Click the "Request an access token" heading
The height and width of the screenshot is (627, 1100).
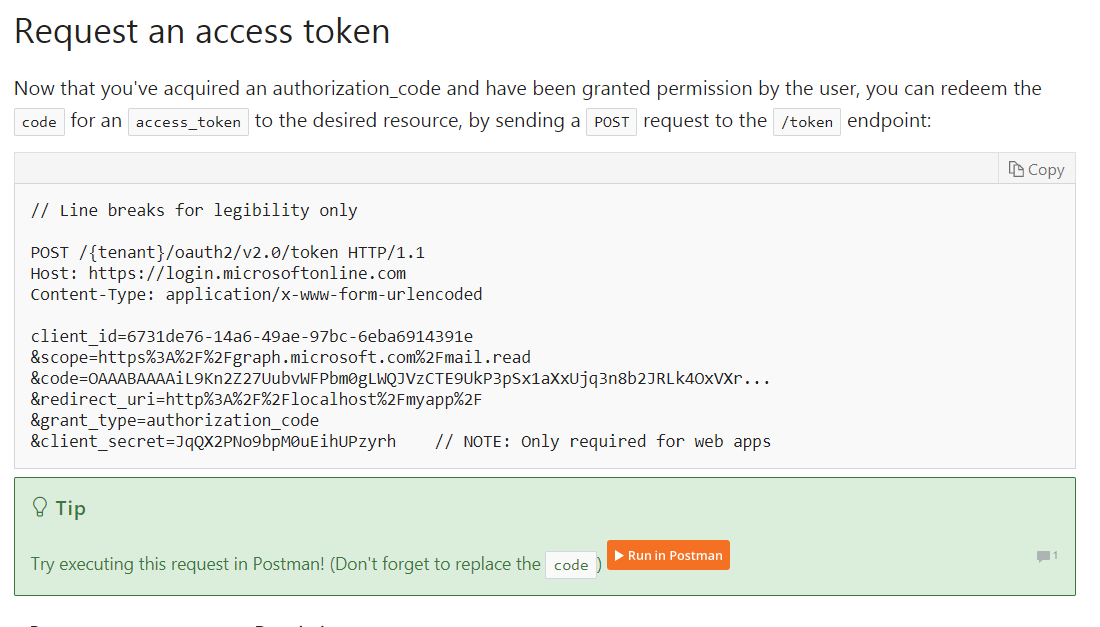[x=202, y=31]
